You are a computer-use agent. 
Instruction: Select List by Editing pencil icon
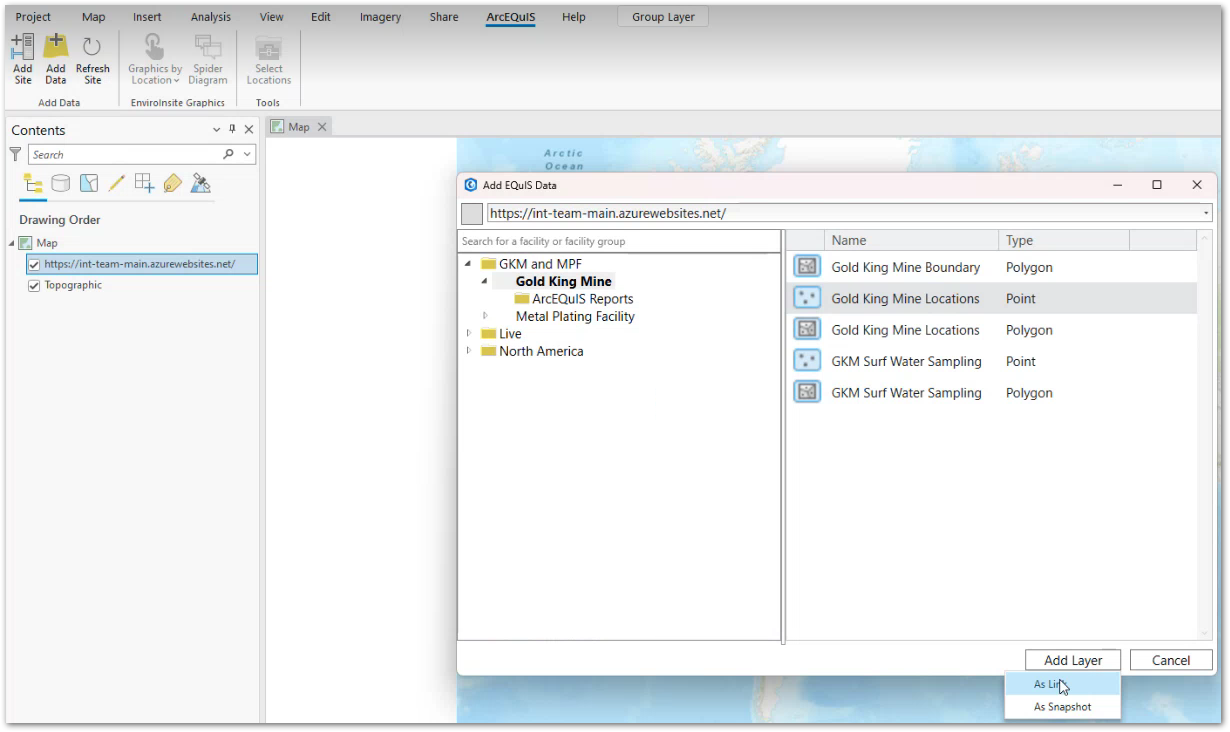pos(117,184)
